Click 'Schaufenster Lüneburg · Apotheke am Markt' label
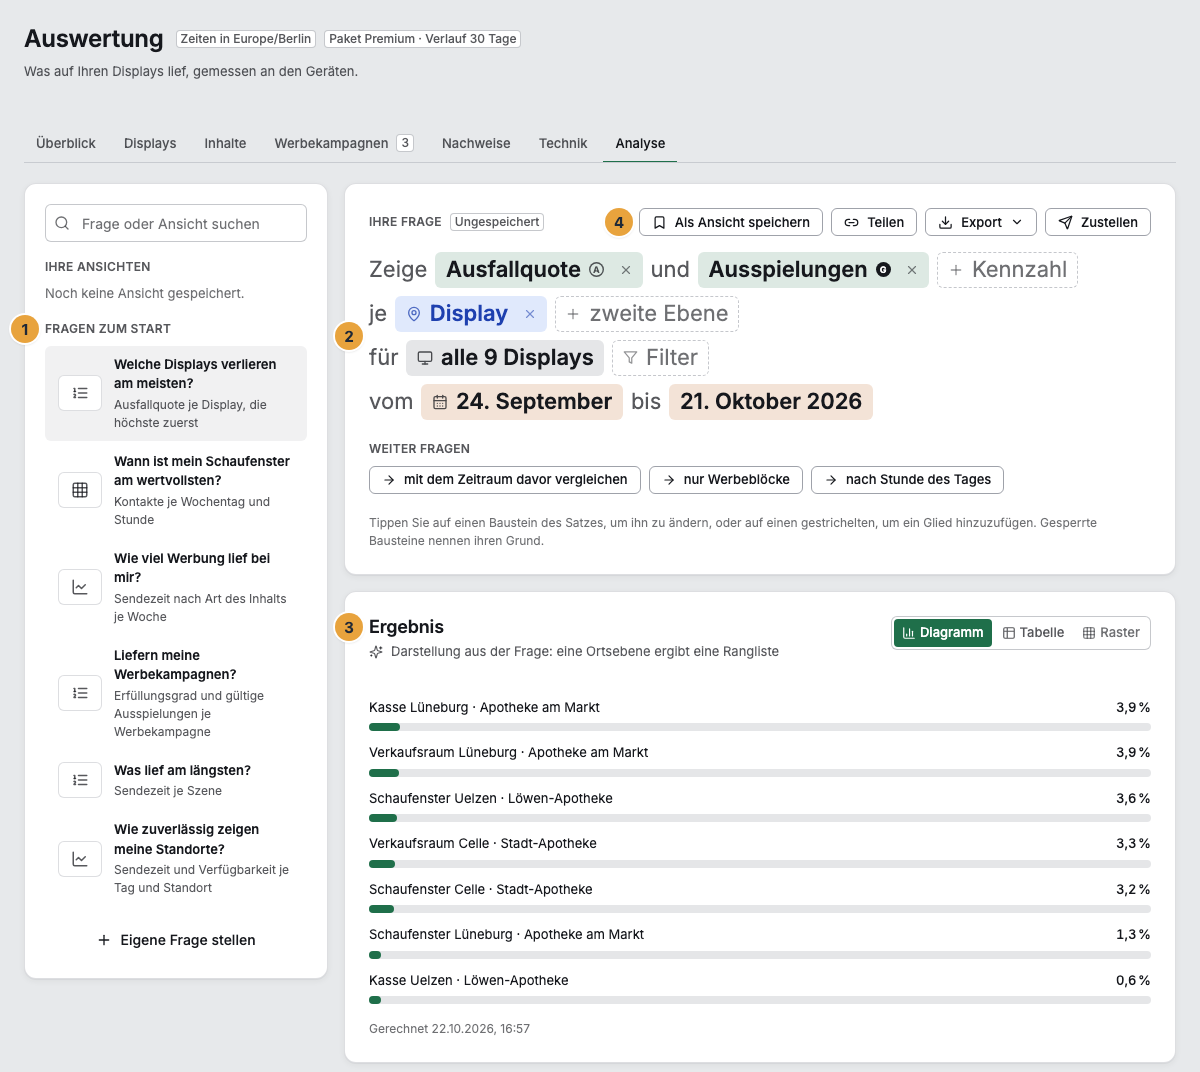The image size is (1200, 1072). [506, 934]
